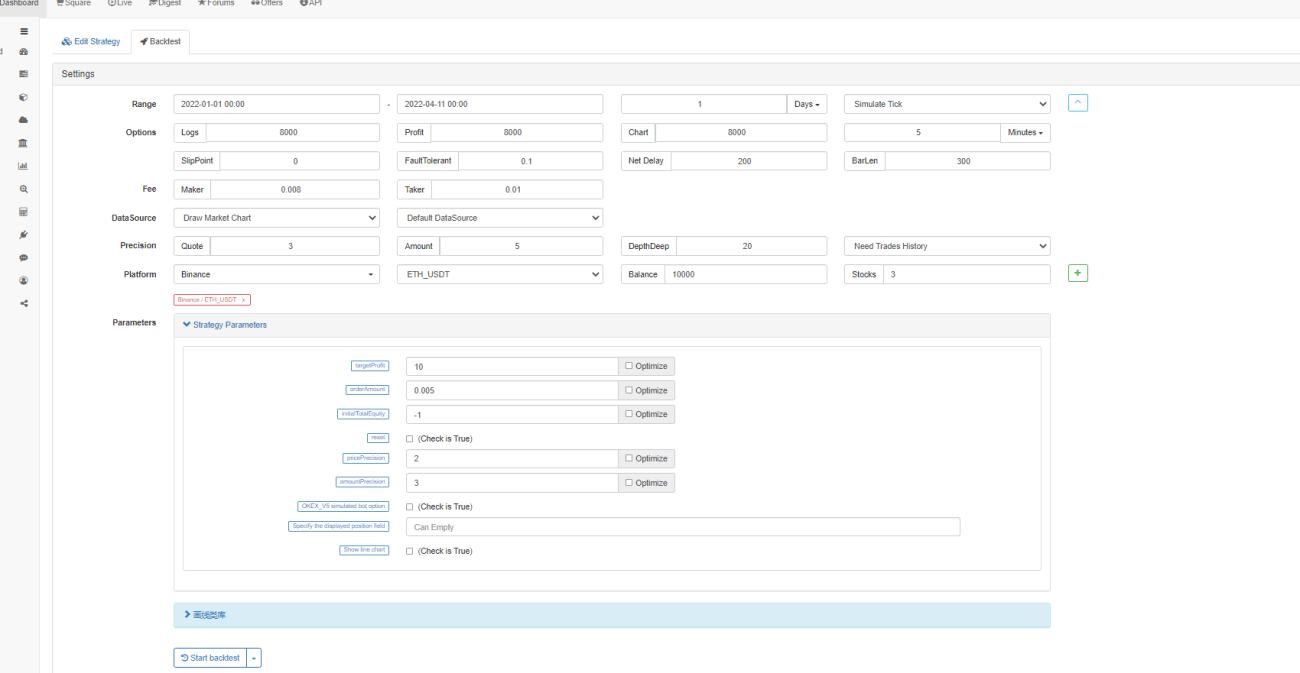Switch to the Edit Strategy tab
Viewport: 1300px width, 673px height.
click(91, 42)
